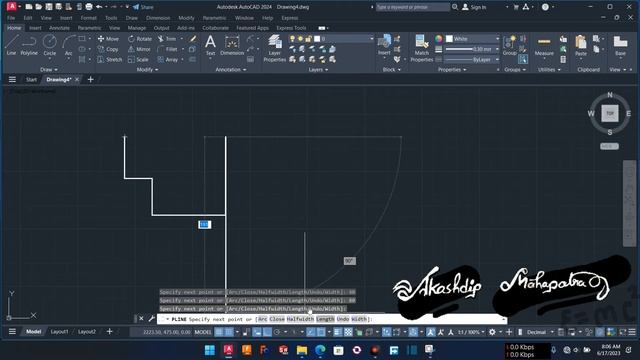Viewport: 640px width, 360px height.
Task: Select the Polyline tool
Action: tap(29, 44)
